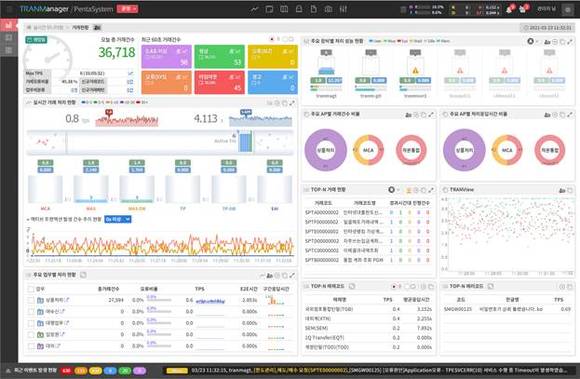The height and width of the screenshot is (379, 580).
Task: Click the camera icon in top toolbar
Action: pos(328,9)
